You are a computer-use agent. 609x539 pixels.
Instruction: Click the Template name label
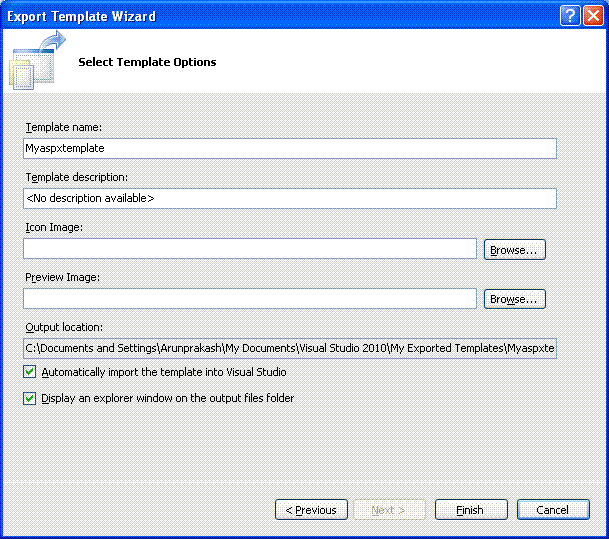(64, 127)
